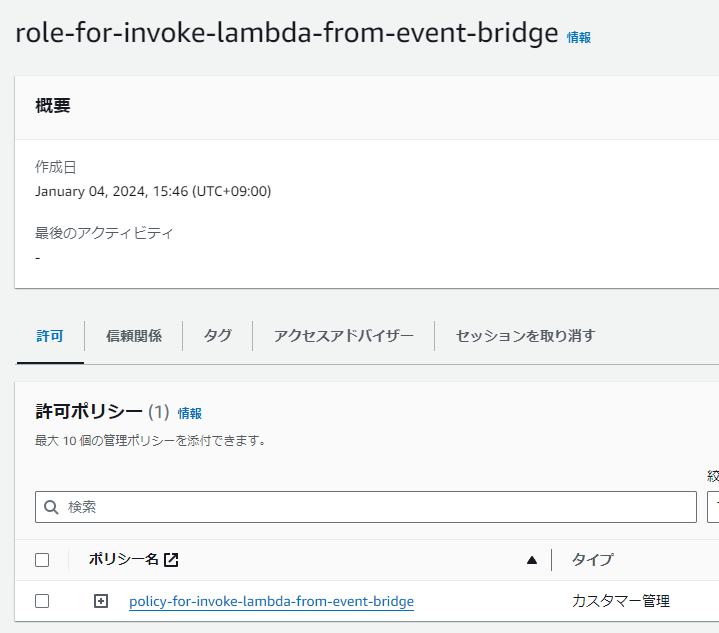
Task: Sort by policy name with the ascending arrow
Action: [532, 560]
